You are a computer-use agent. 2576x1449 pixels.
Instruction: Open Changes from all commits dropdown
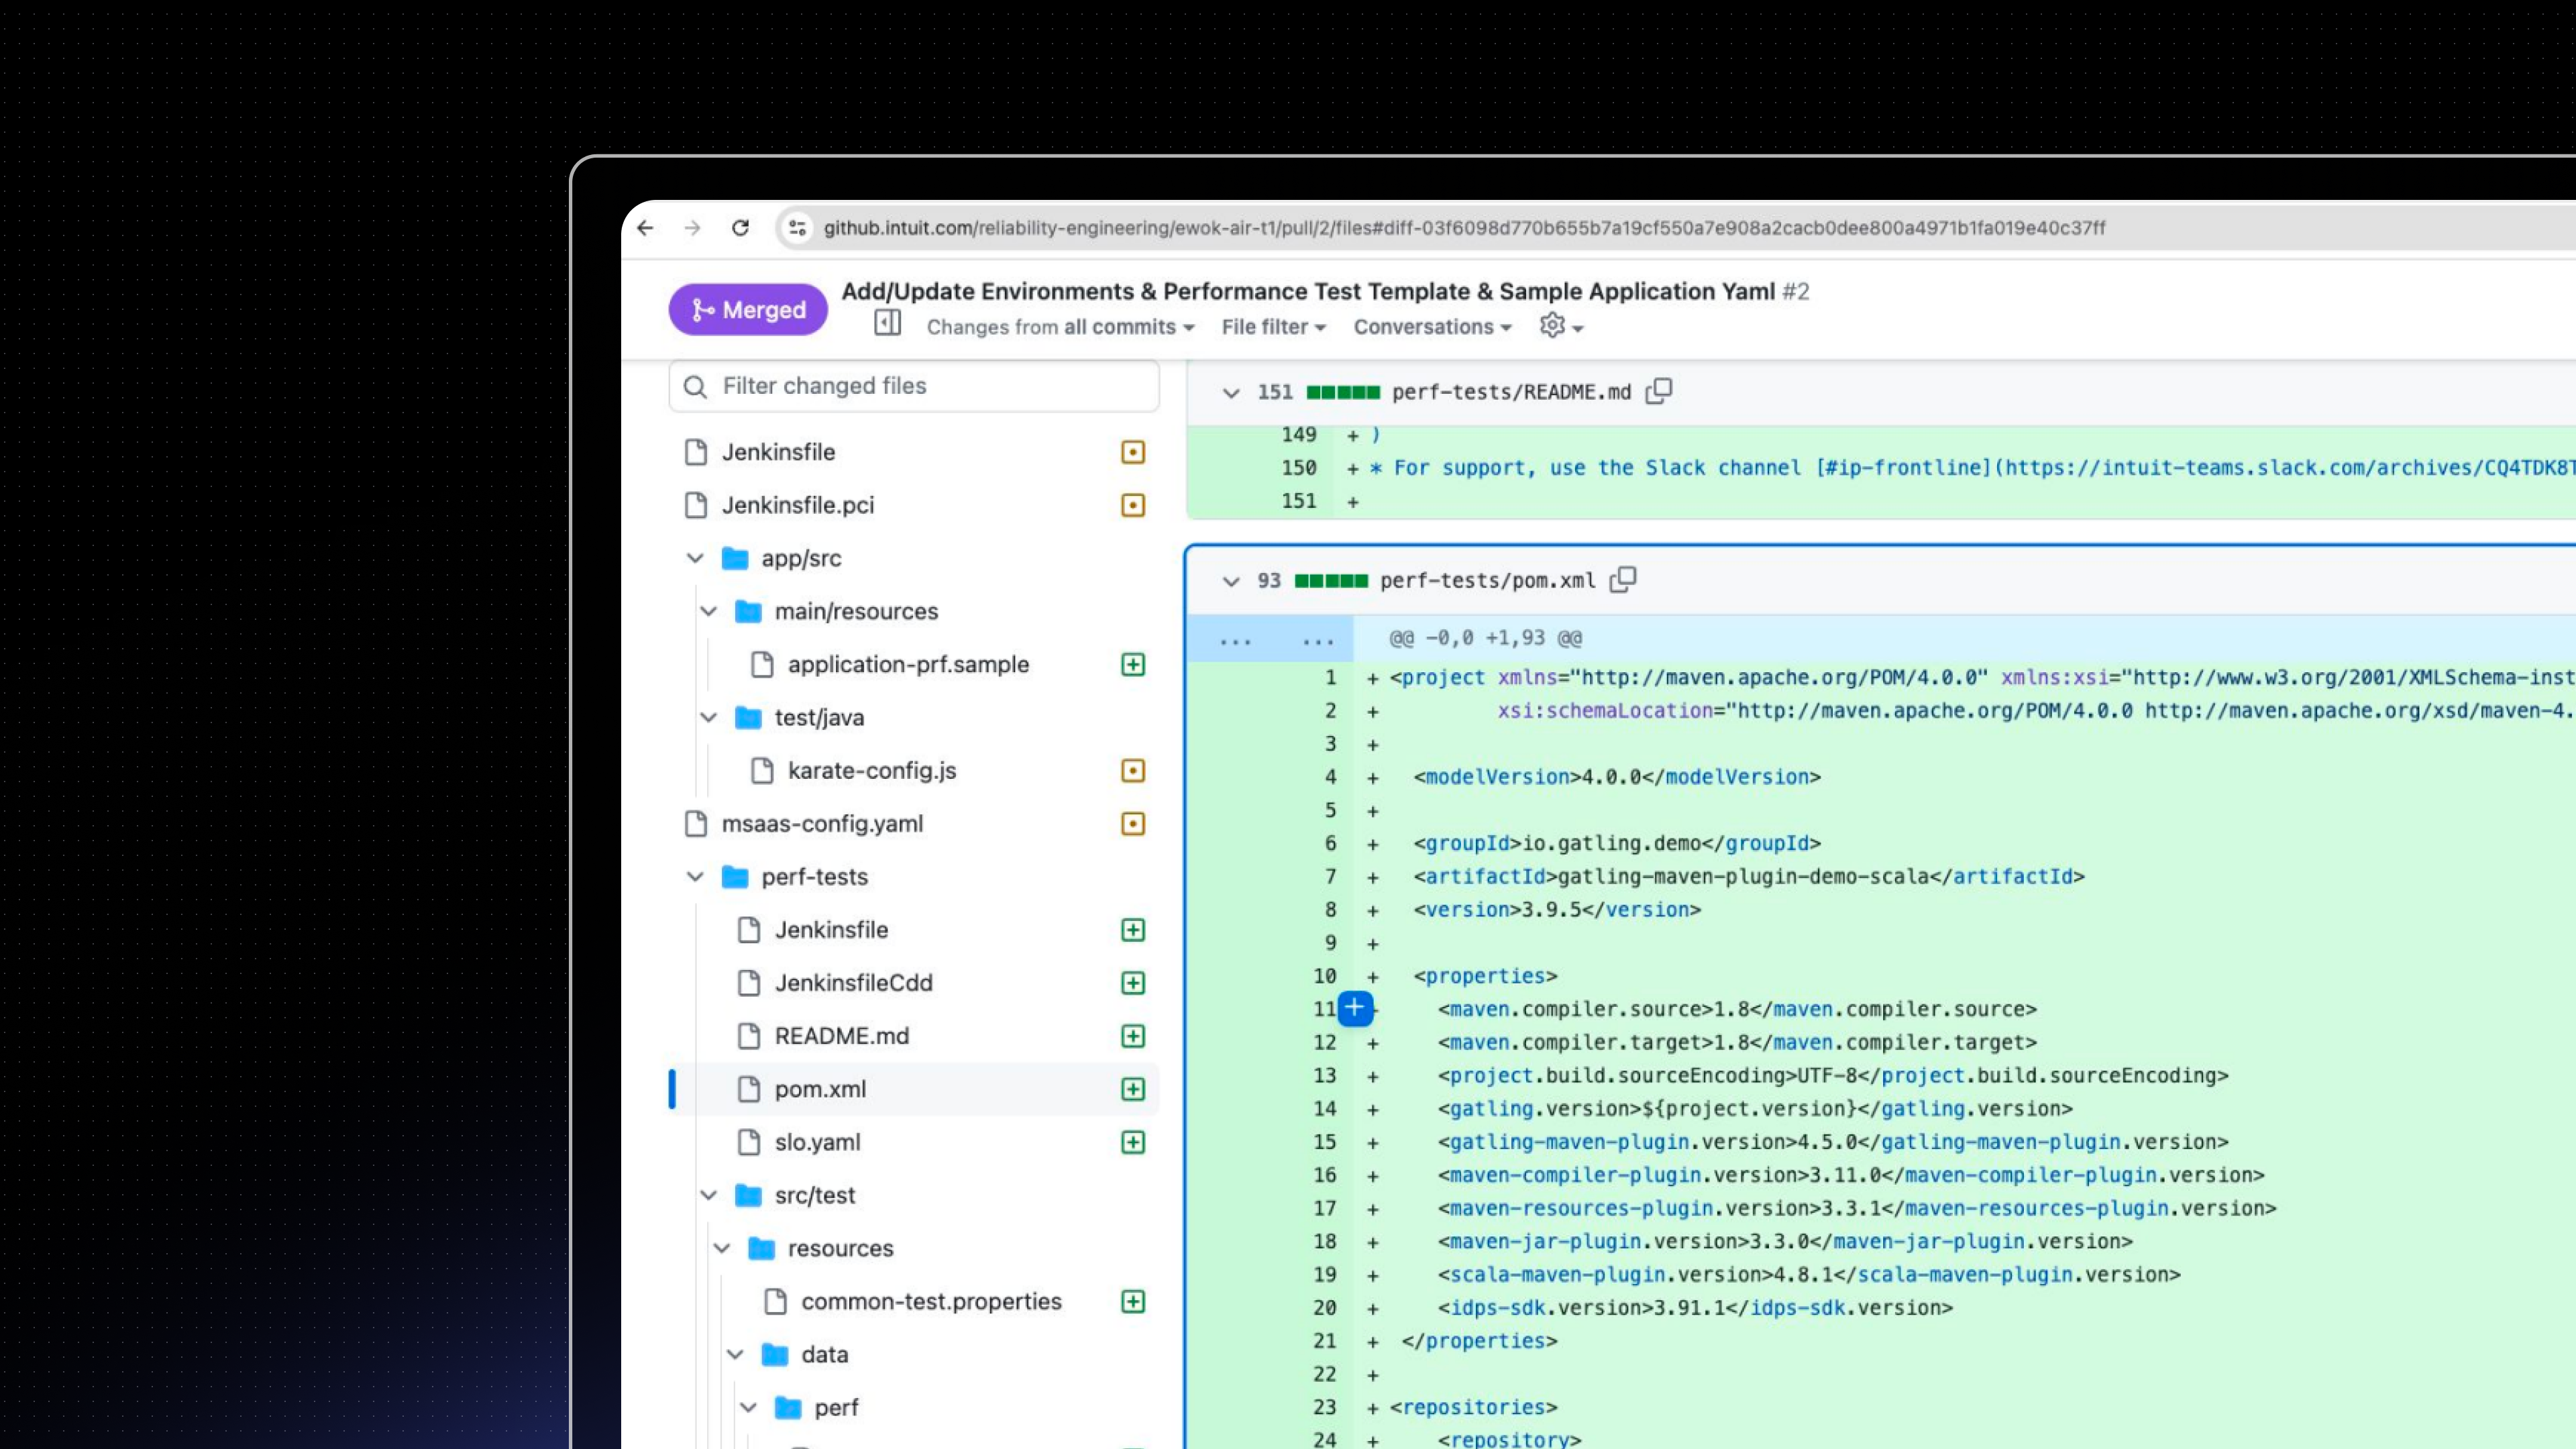click(x=1059, y=327)
